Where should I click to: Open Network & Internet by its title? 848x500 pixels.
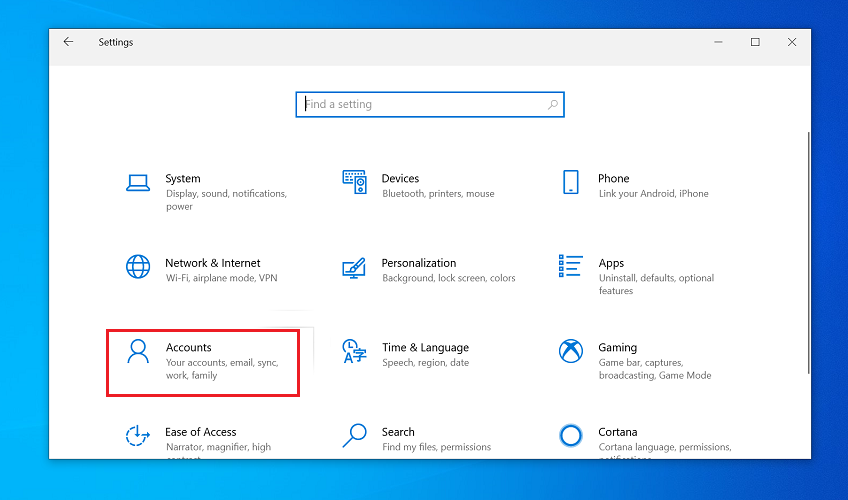coord(213,263)
